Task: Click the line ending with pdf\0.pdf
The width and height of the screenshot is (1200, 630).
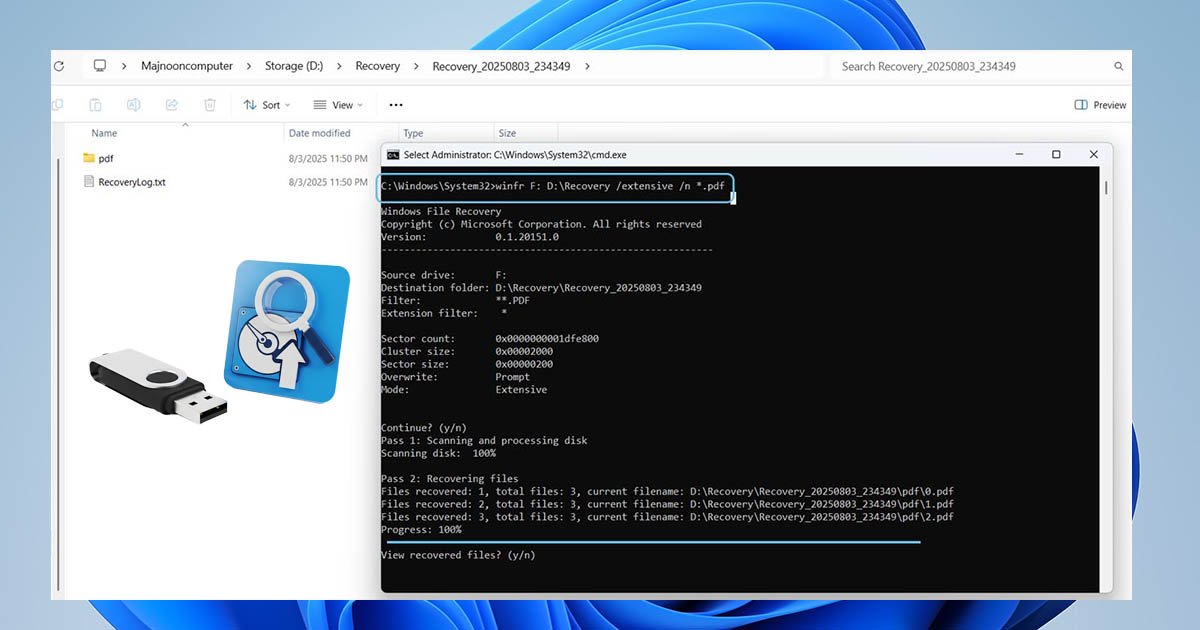Action: tap(667, 491)
